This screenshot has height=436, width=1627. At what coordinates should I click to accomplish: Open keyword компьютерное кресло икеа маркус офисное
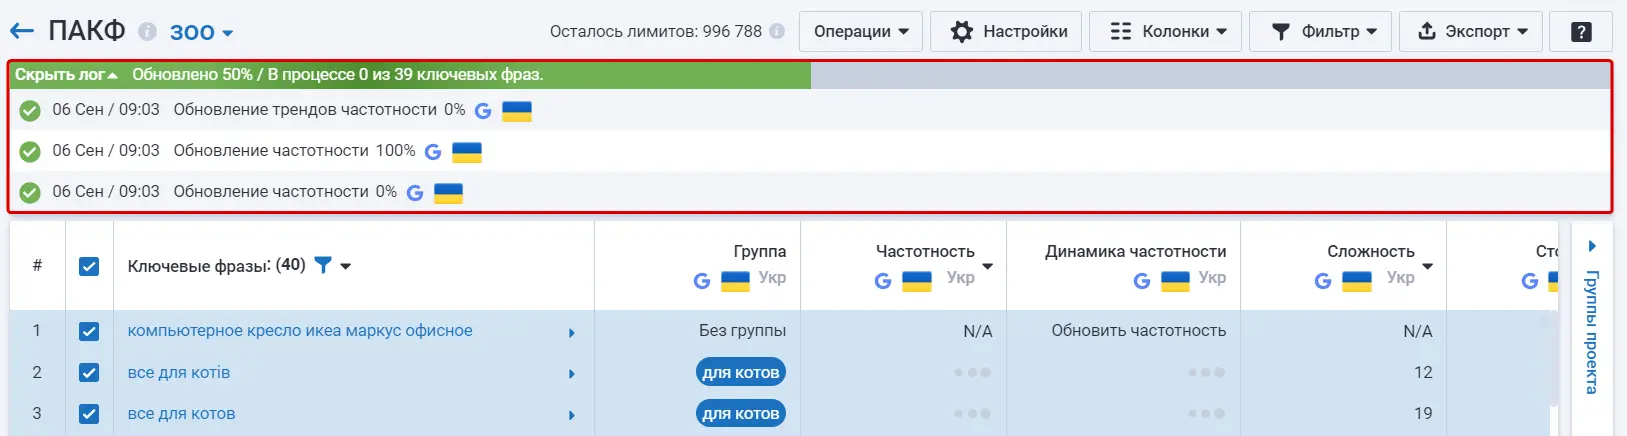click(300, 331)
